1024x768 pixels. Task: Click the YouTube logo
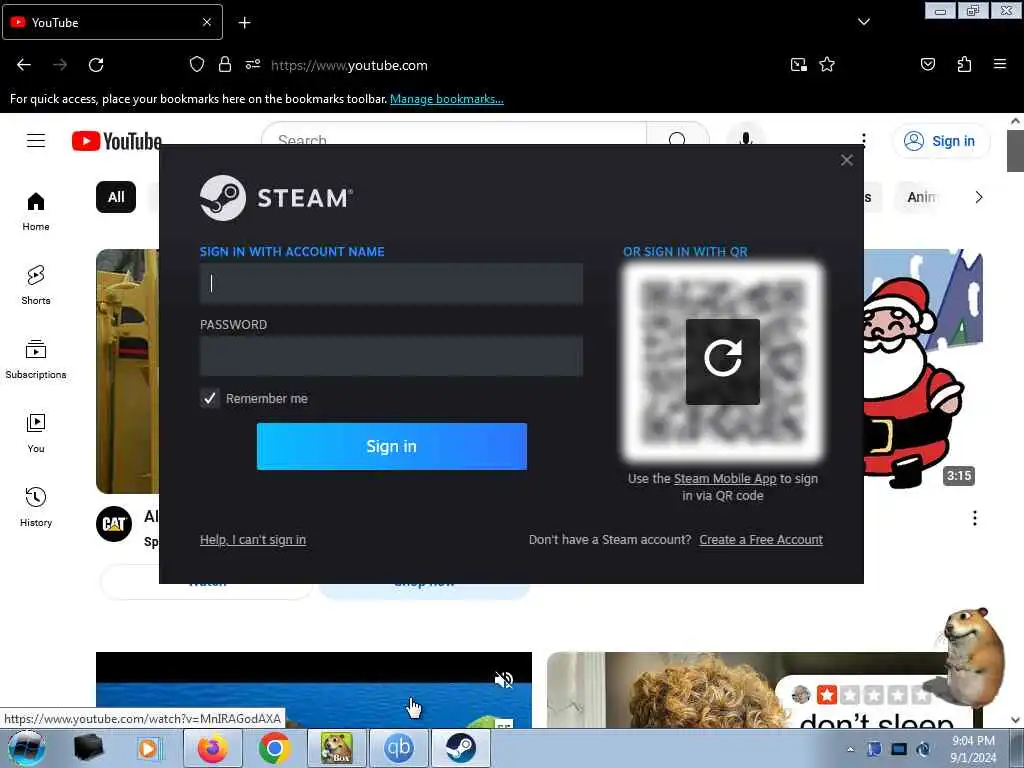click(116, 141)
